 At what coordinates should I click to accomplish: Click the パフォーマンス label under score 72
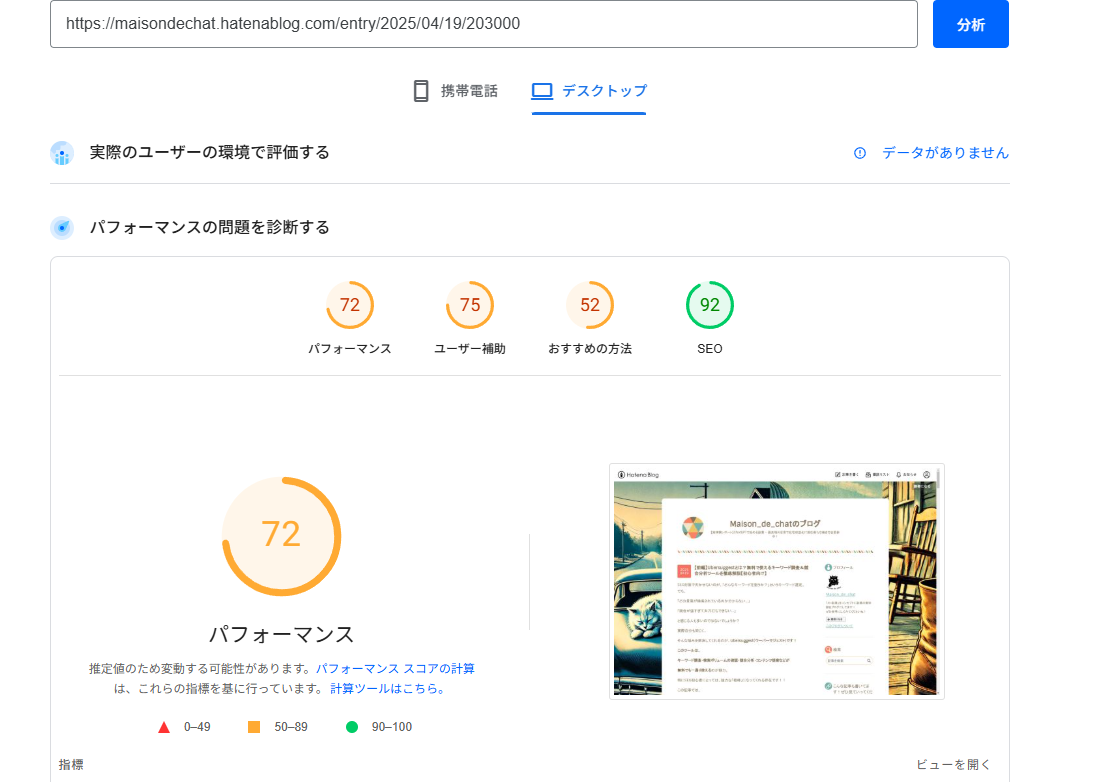pyautogui.click(x=349, y=349)
